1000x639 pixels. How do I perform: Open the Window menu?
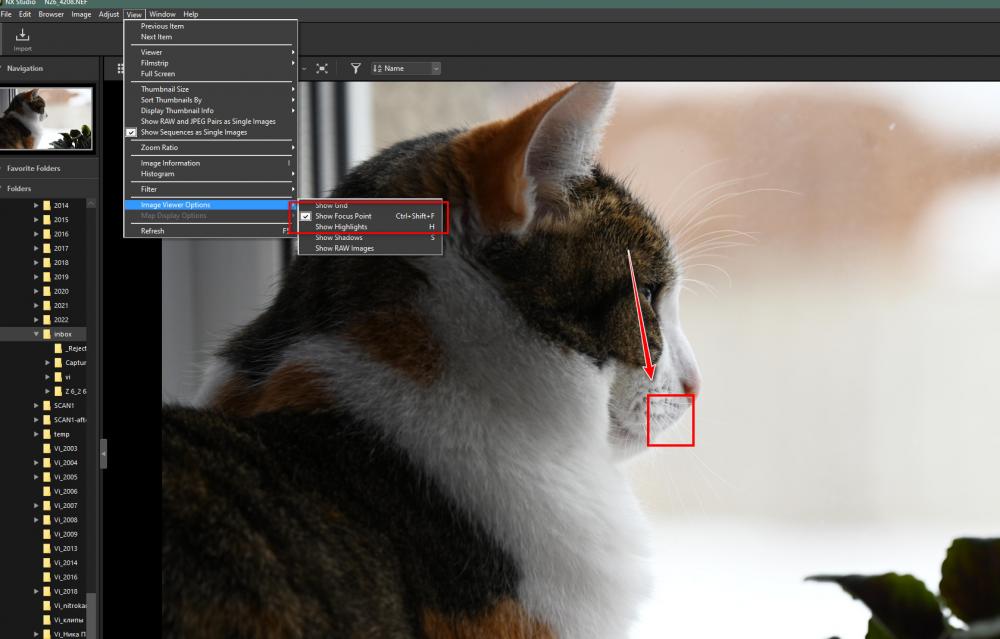tap(162, 14)
